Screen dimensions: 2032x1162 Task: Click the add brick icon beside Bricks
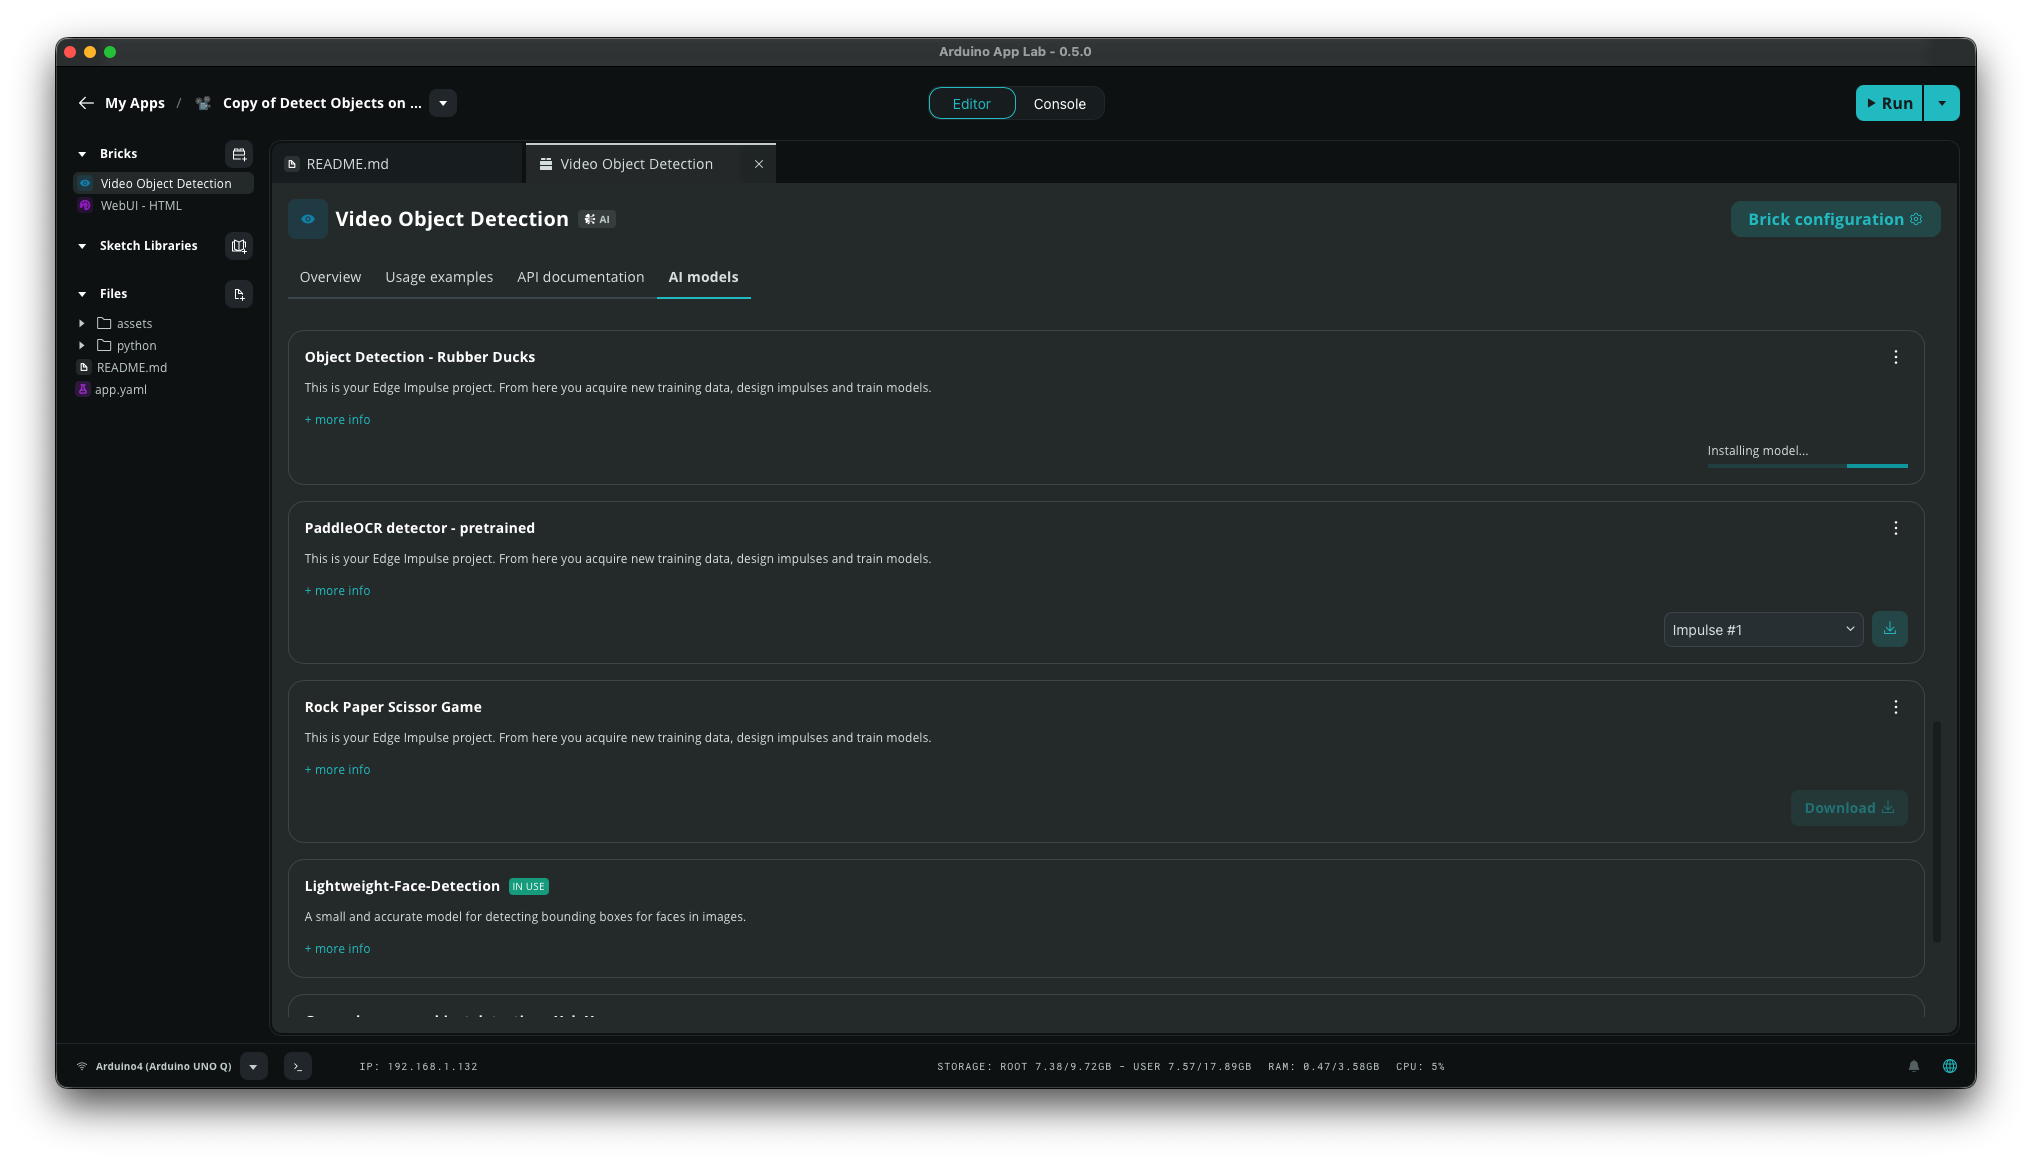[x=239, y=154]
